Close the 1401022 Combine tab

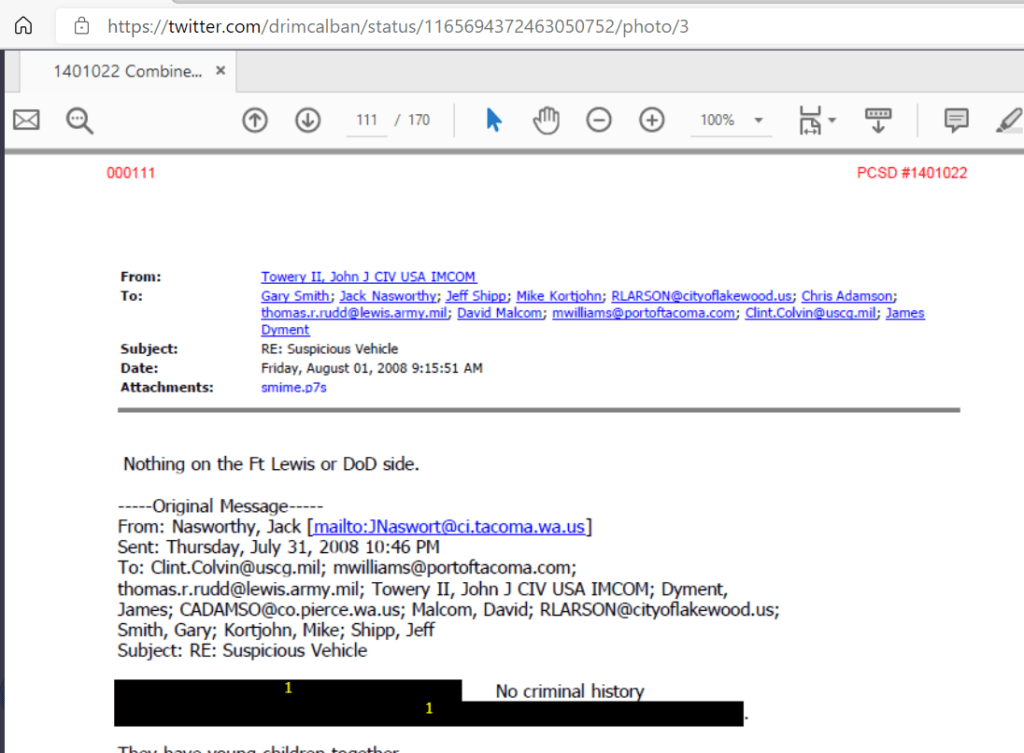tap(221, 71)
